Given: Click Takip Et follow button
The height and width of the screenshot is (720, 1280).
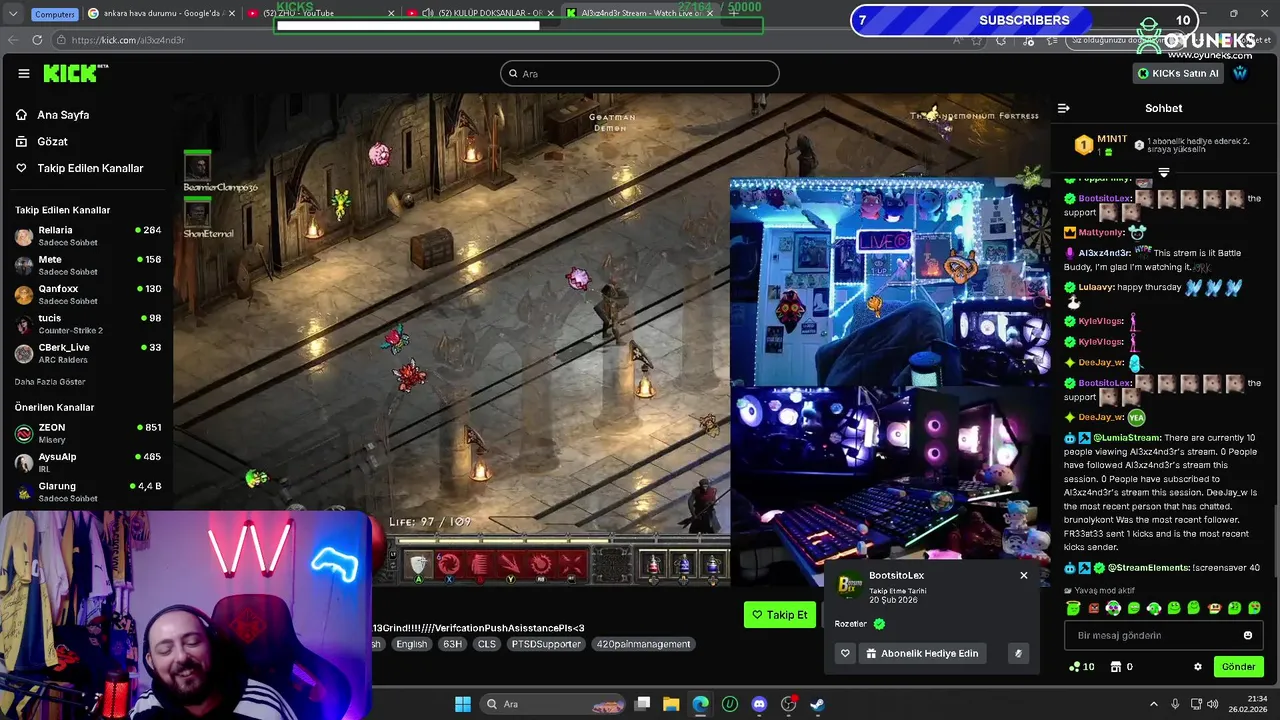Looking at the screenshot, I should pos(780,615).
